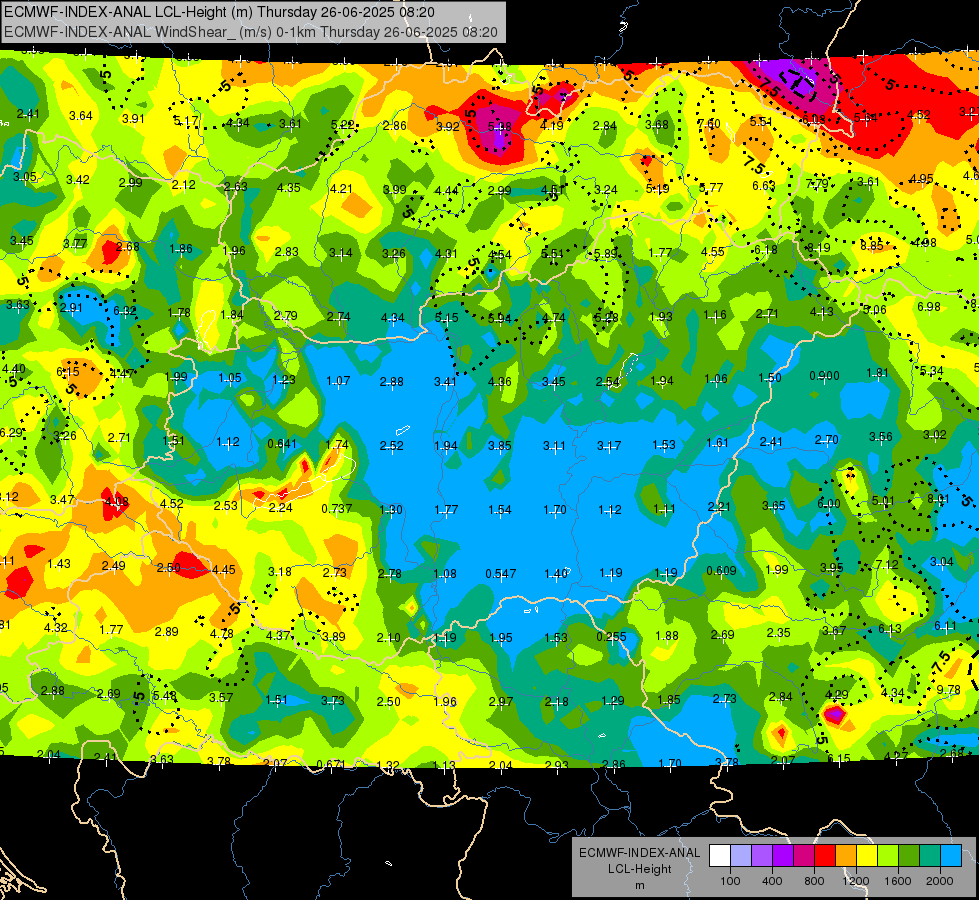
Task: Click the white legend color swatch
Action: (720, 855)
